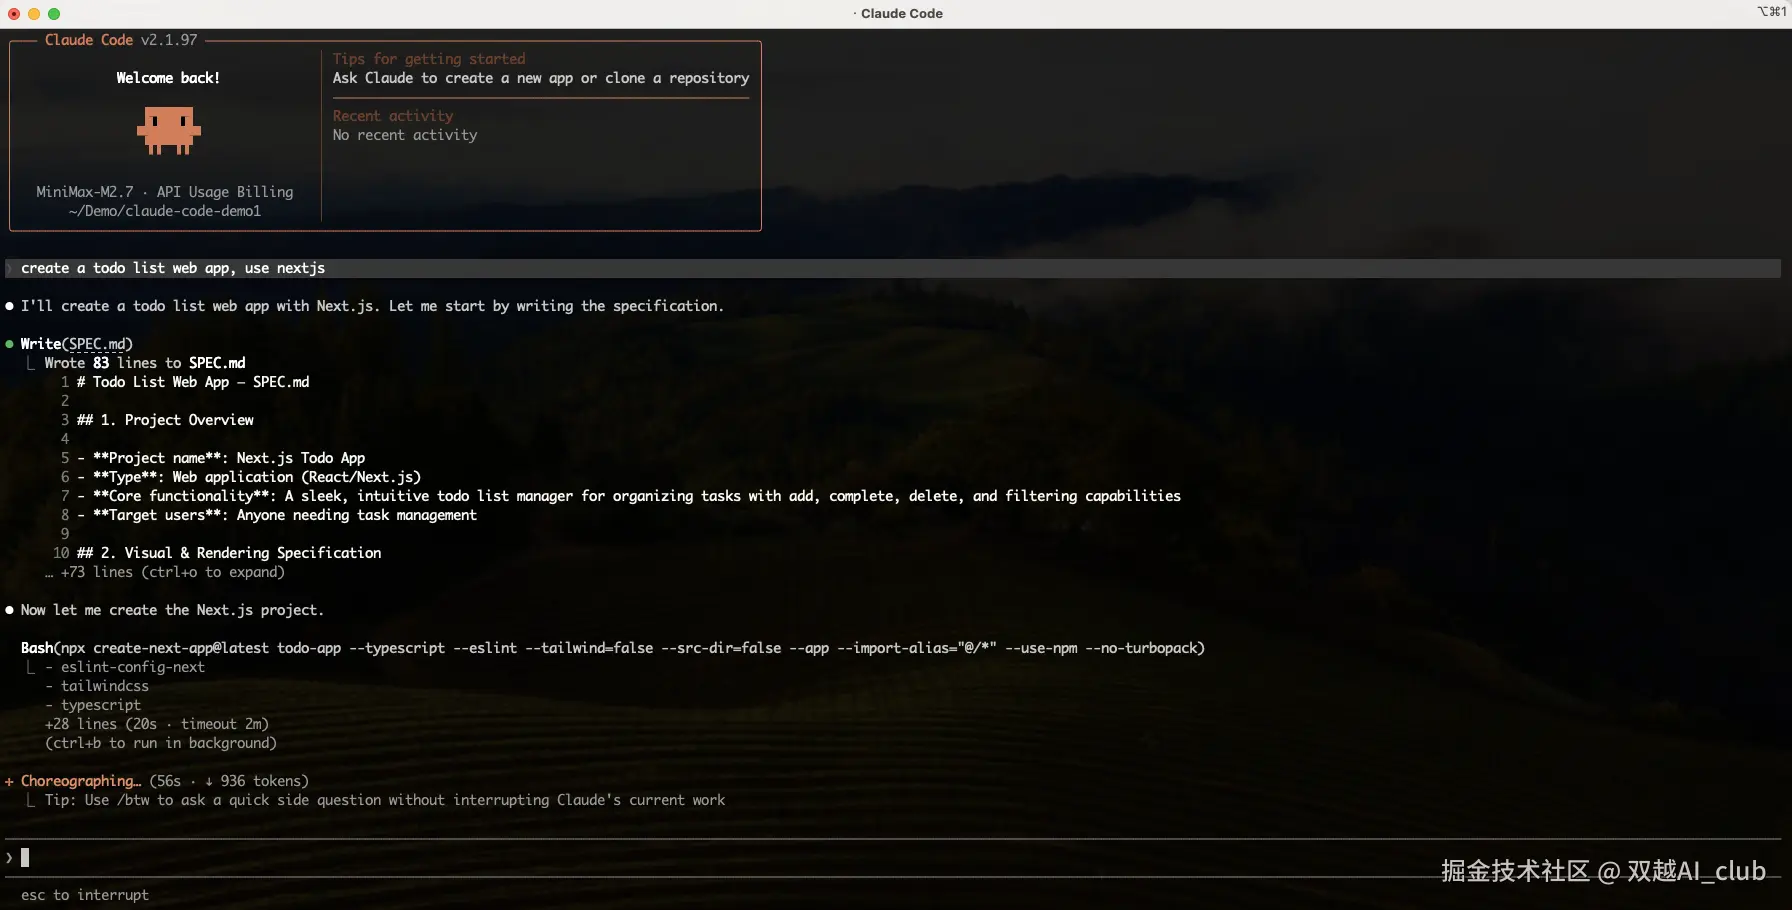This screenshot has width=1792, height=910.
Task: Expand the collapsed '+73 lines' SPEC.md output
Action: coord(165,572)
